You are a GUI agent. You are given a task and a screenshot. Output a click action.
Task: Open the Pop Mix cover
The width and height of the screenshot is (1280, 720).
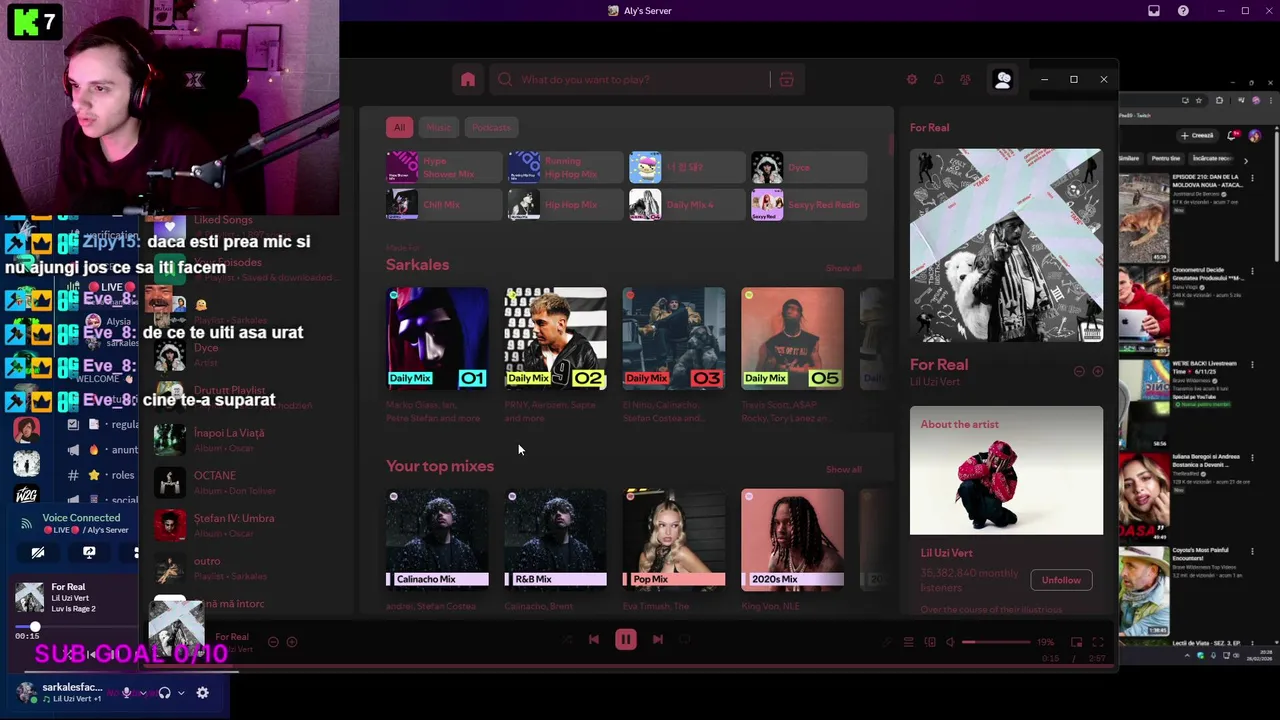point(674,538)
